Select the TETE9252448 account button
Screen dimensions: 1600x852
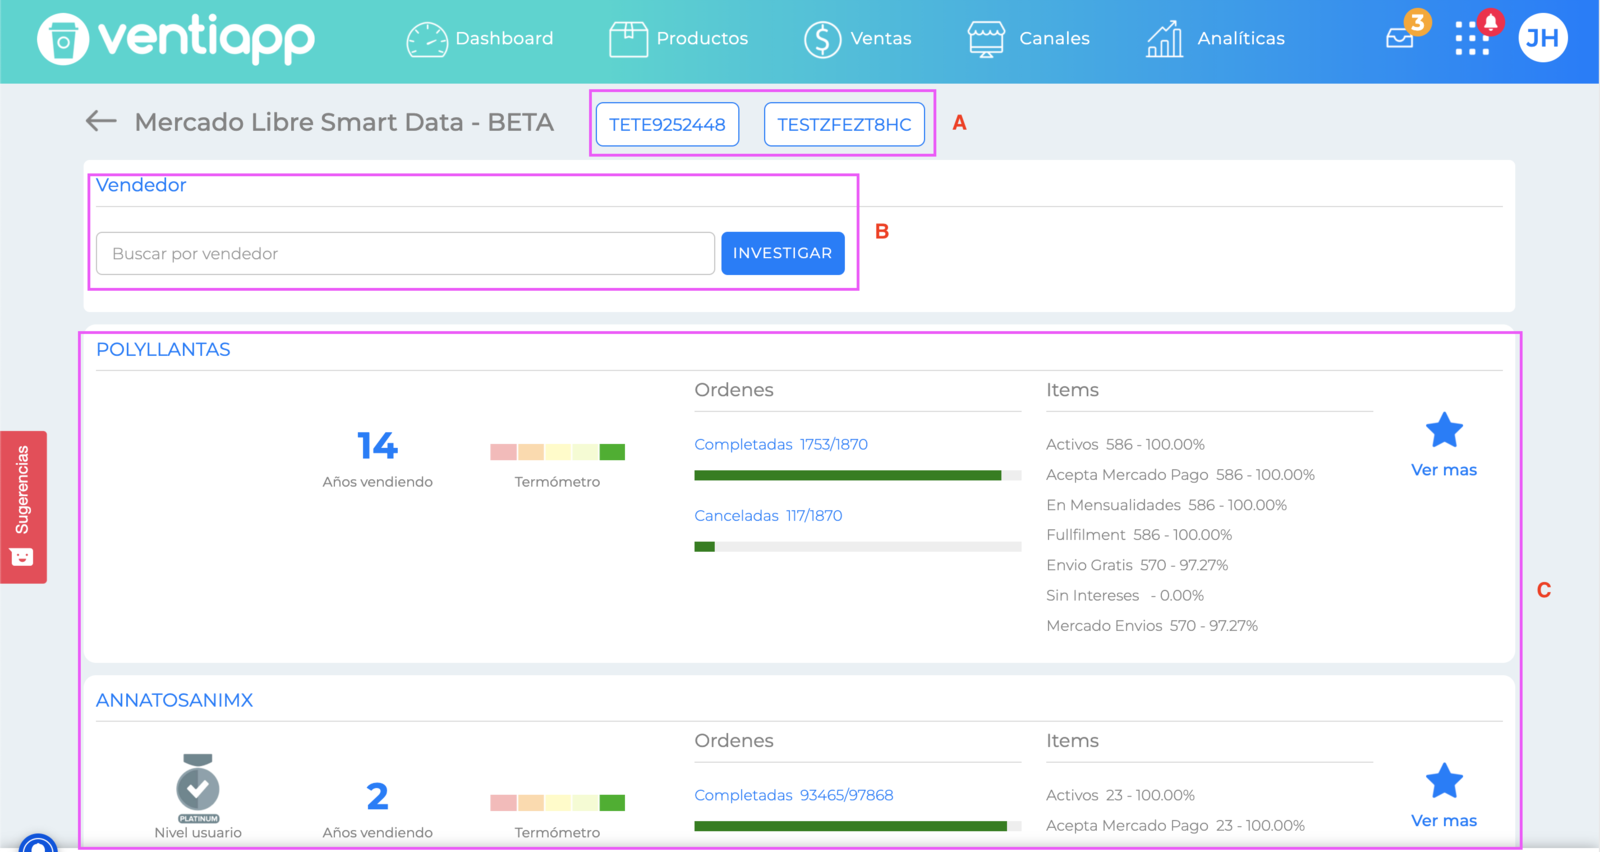point(667,124)
